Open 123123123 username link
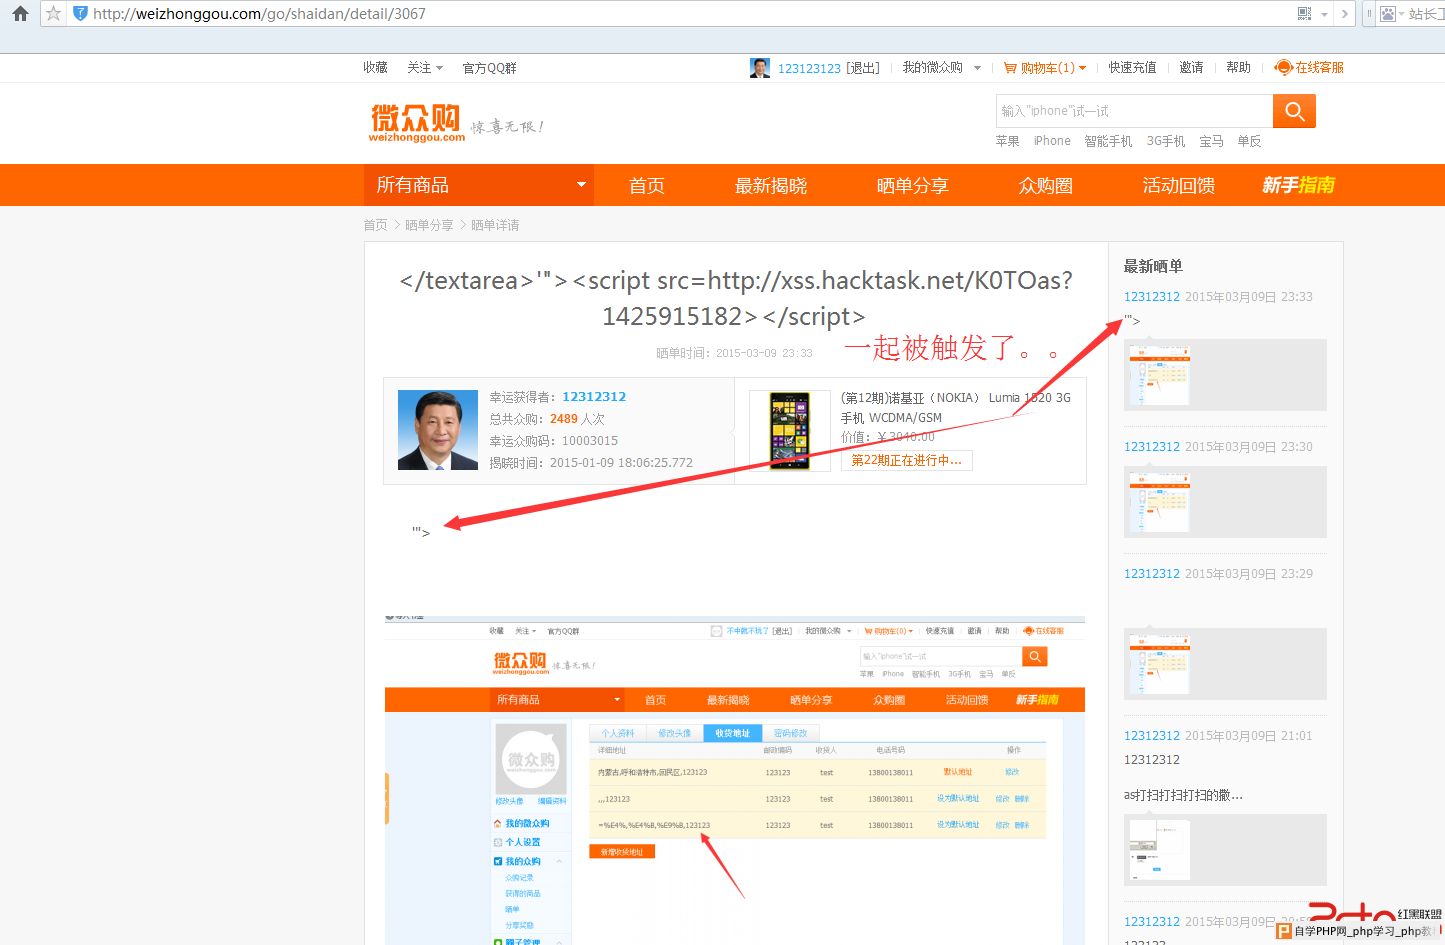The image size is (1445, 945). click(x=809, y=68)
